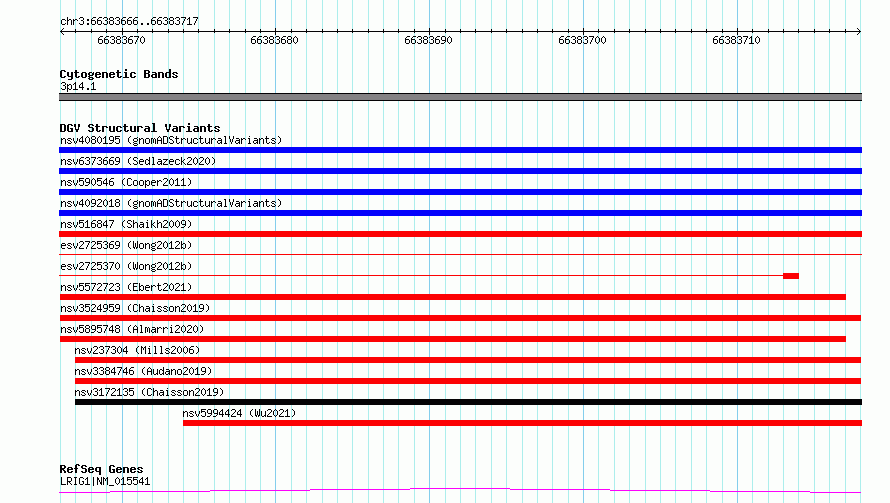Viewport: 890px width, 503px height.
Task: Click the magenta LRIG1 gene line
Action: coord(460,491)
